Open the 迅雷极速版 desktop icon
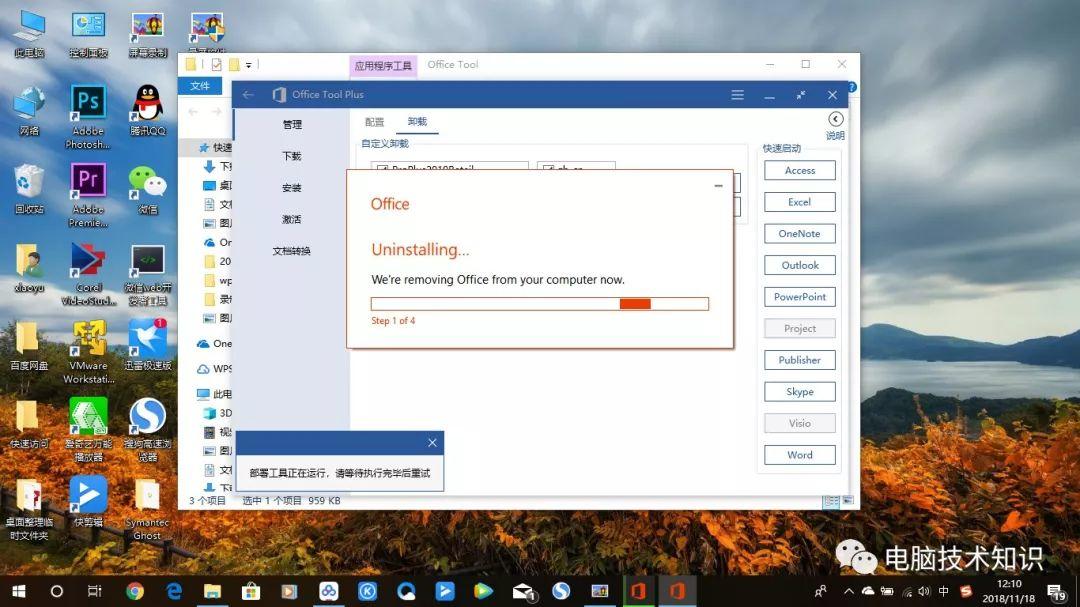This screenshot has width=1080, height=607. coord(147,344)
